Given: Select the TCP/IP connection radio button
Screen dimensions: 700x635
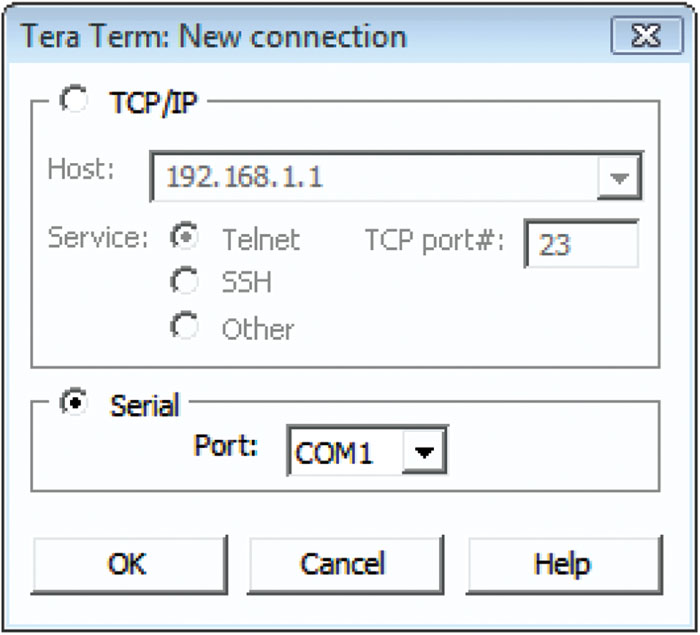Looking at the screenshot, I should click(x=74, y=99).
